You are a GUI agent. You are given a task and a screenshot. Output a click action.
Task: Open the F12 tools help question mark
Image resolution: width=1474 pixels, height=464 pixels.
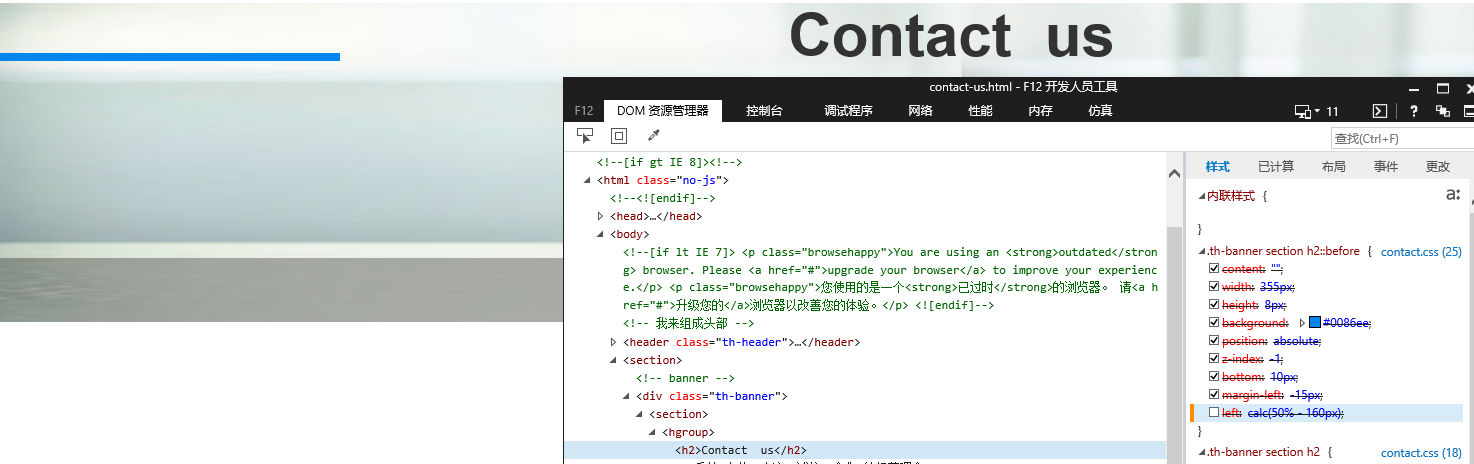pyautogui.click(x=1414, y=111)
